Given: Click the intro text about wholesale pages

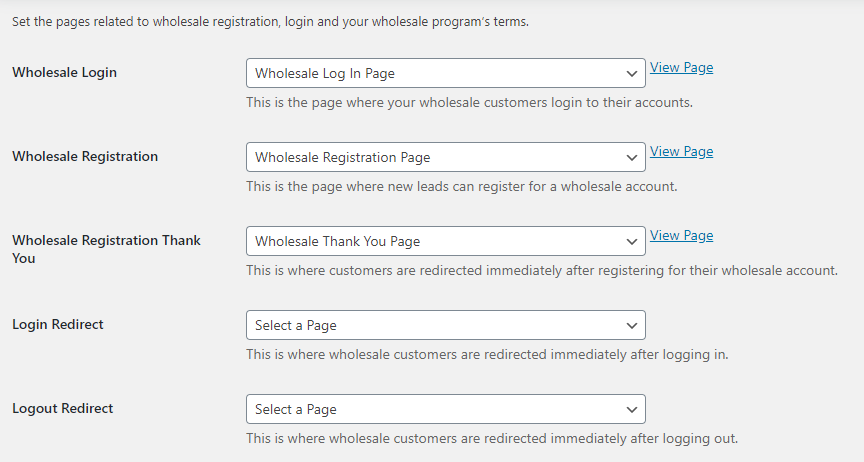Looking at the screenshot, I should (x=270, y=22).
